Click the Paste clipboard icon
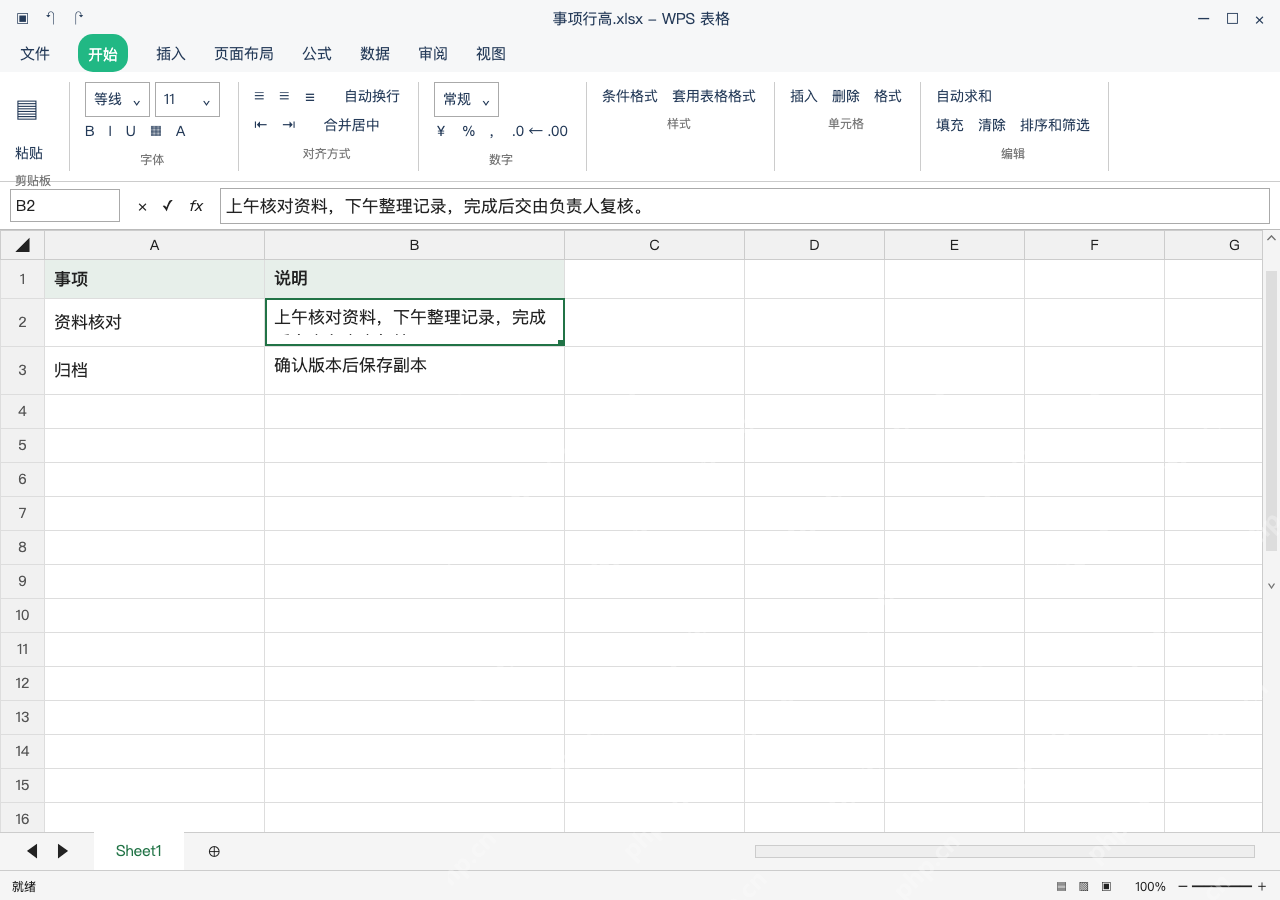This screenshot has height=900, width=1280. tap(27, 110)
